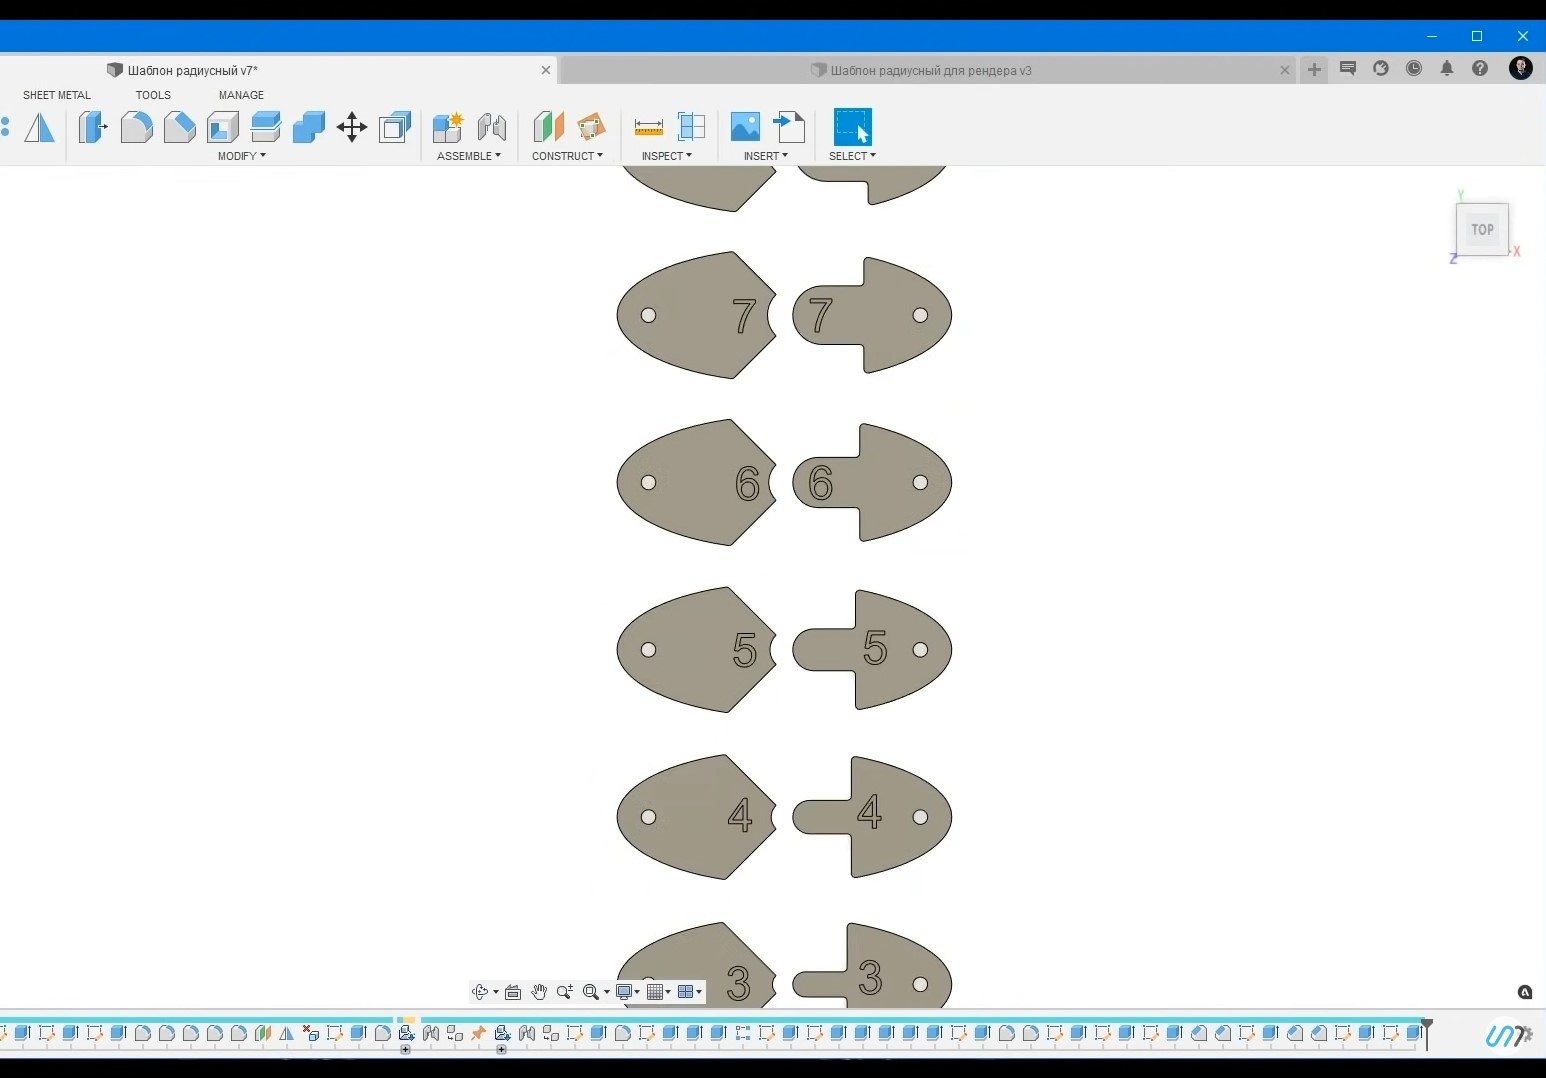
Task: Activate the Move/Copy four-arrow tool
Action: pyautogui.click(x=352, y=127)
